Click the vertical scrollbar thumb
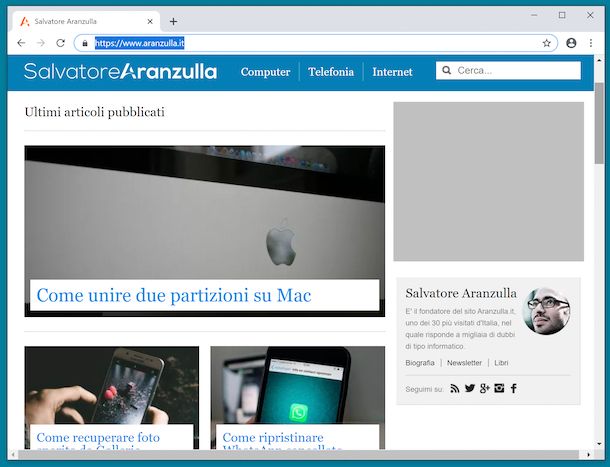This screenshot has width=610, height=467. 599,123
